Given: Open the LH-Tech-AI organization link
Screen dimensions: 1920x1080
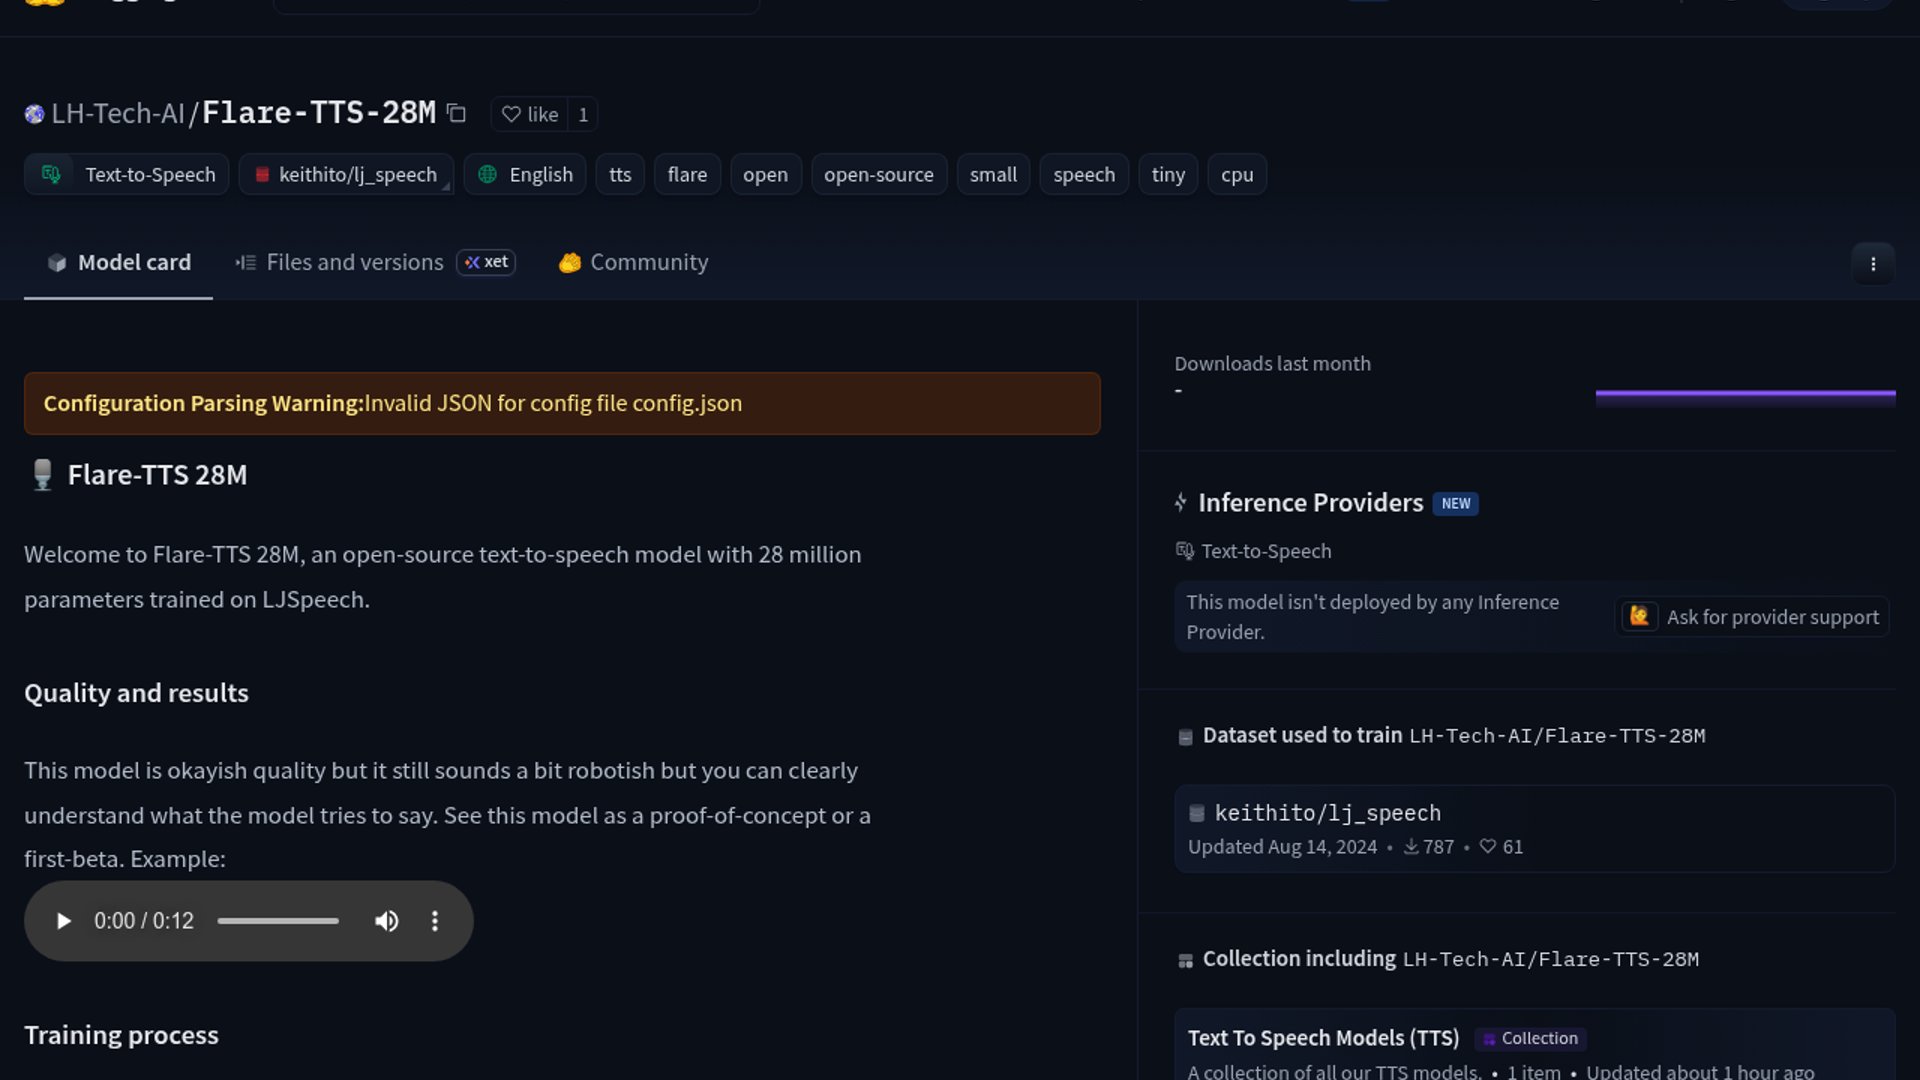Looking at the screenshot, I should tap(118, 113).
